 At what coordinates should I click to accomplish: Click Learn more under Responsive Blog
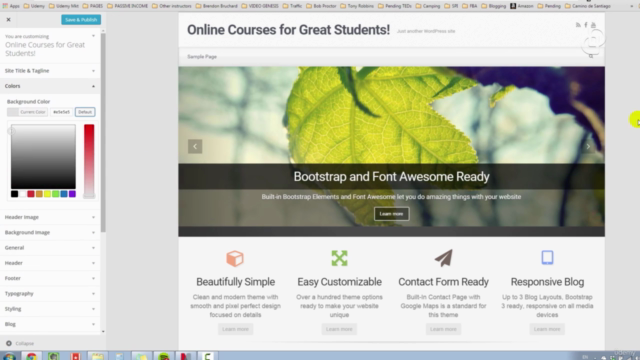point(547,329)
